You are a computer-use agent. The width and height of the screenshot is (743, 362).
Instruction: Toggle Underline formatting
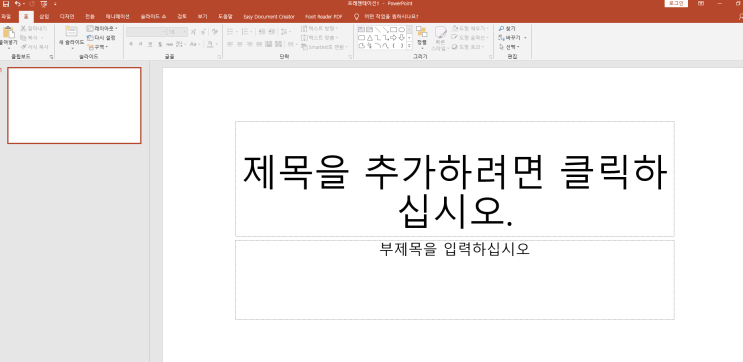coord(150,44)
